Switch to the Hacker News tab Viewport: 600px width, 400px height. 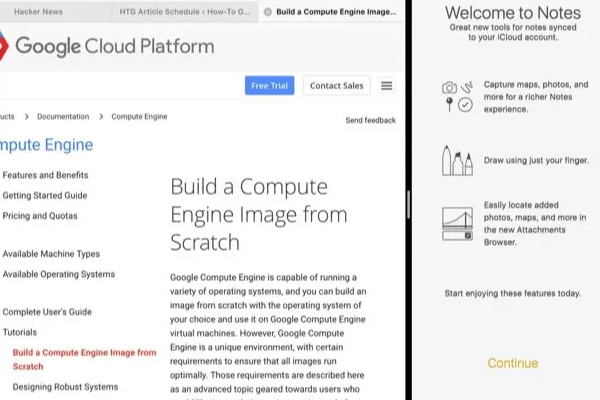coord(38,12)
